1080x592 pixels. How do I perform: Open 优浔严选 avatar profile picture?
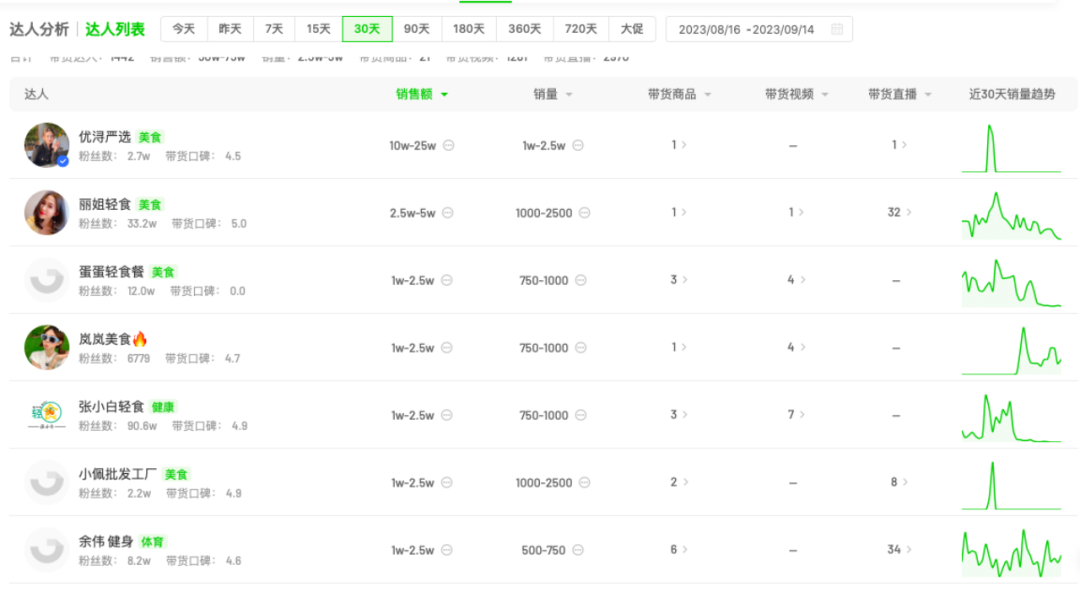pyautogui.click(x=46, y=145)
